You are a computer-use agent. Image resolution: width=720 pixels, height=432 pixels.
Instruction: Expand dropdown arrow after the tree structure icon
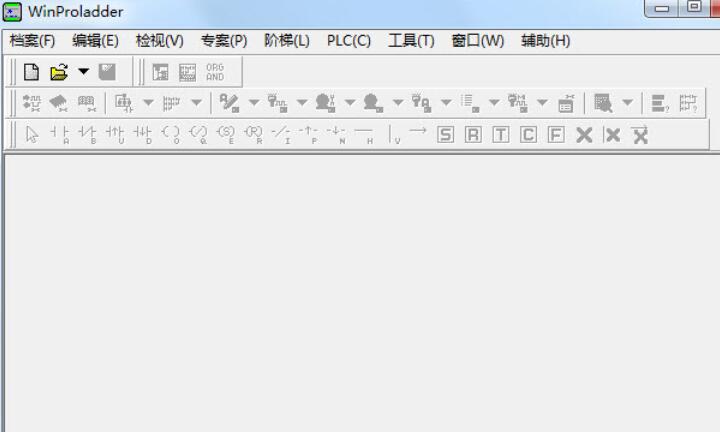tap(196, 102)
